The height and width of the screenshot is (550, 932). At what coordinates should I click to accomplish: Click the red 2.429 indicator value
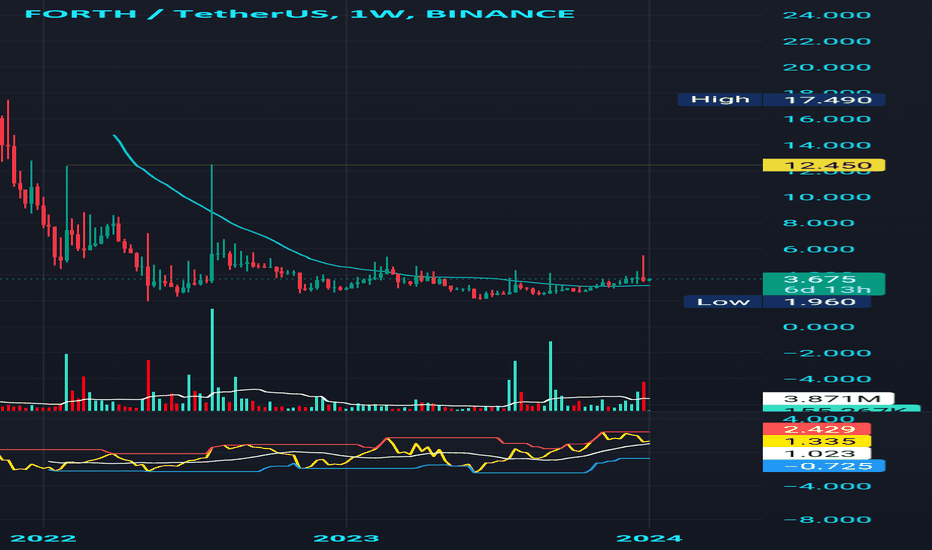tap(817, 429)
